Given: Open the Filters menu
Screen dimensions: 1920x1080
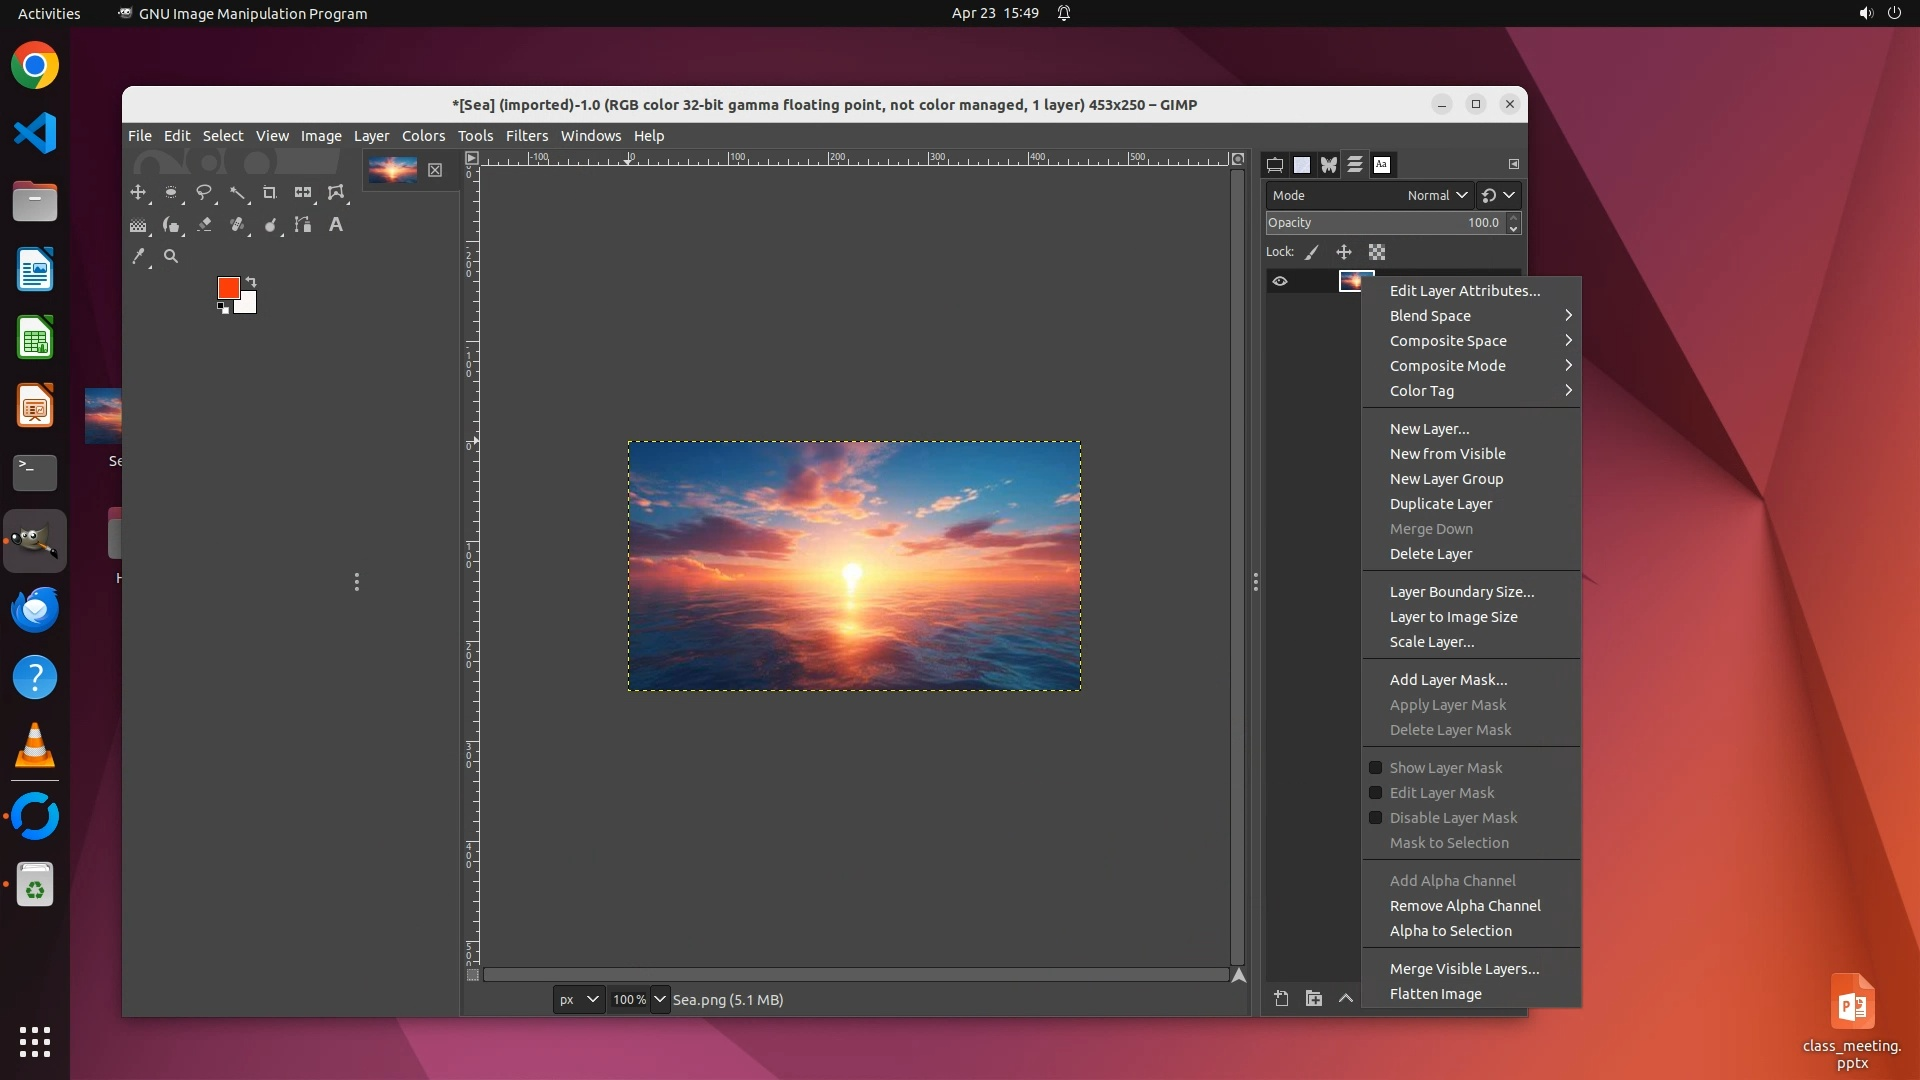Looking at the screenshot, I should coord(526,136).
